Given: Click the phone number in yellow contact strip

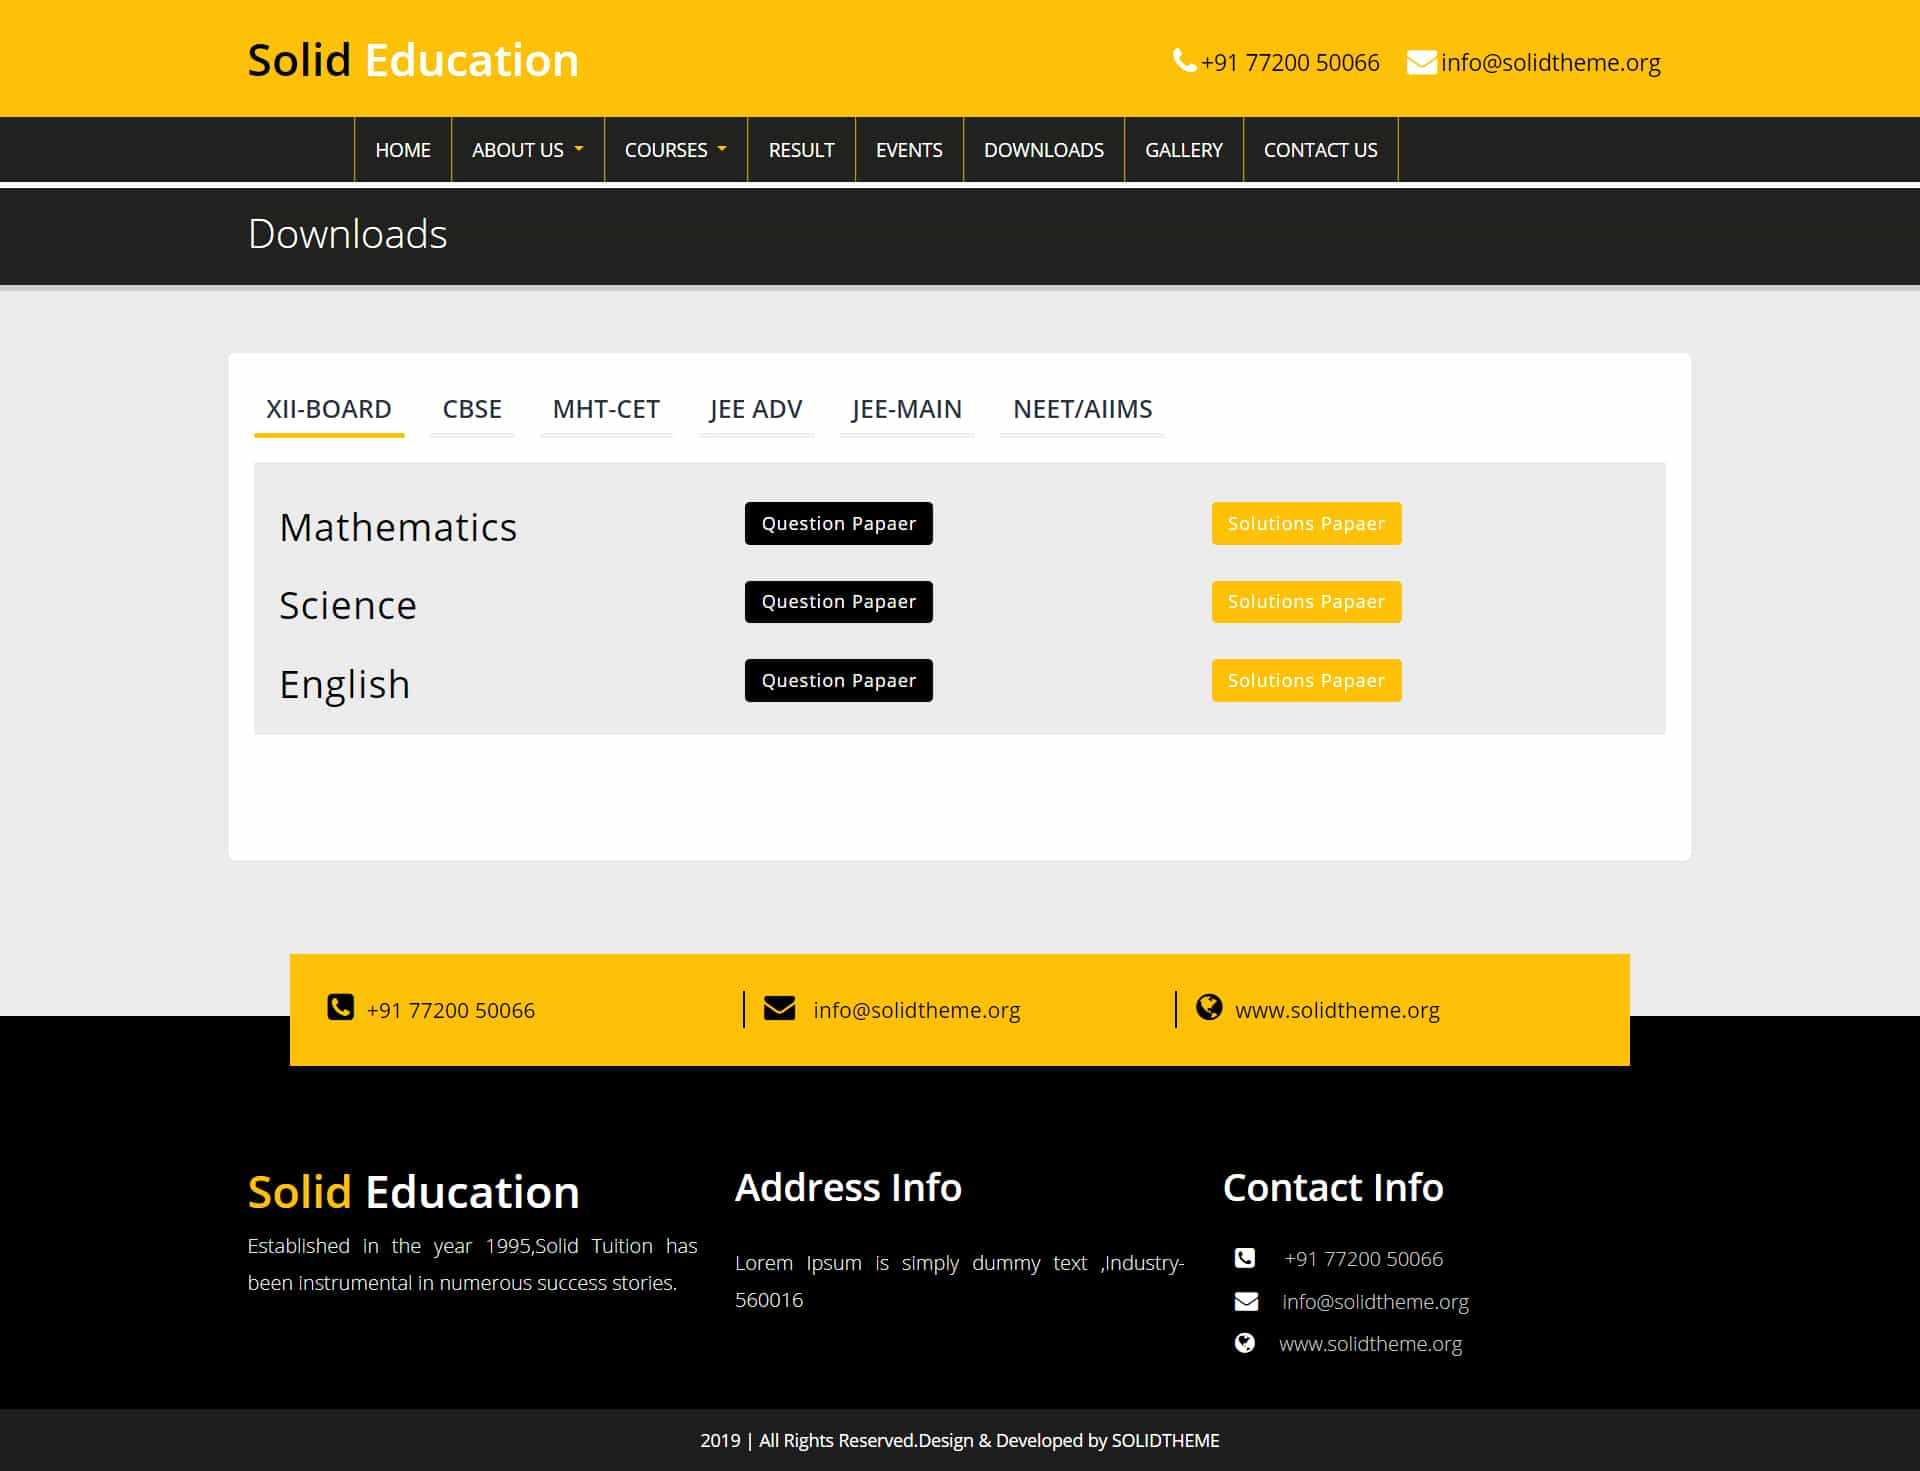Looking at the screenshot, I should click(x=451, y=1010).
